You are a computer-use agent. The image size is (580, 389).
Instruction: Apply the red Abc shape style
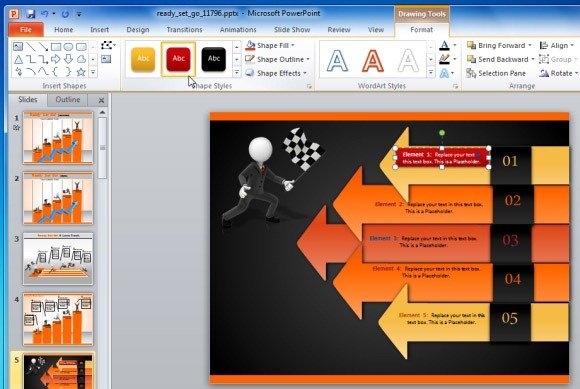coord(178,58)
